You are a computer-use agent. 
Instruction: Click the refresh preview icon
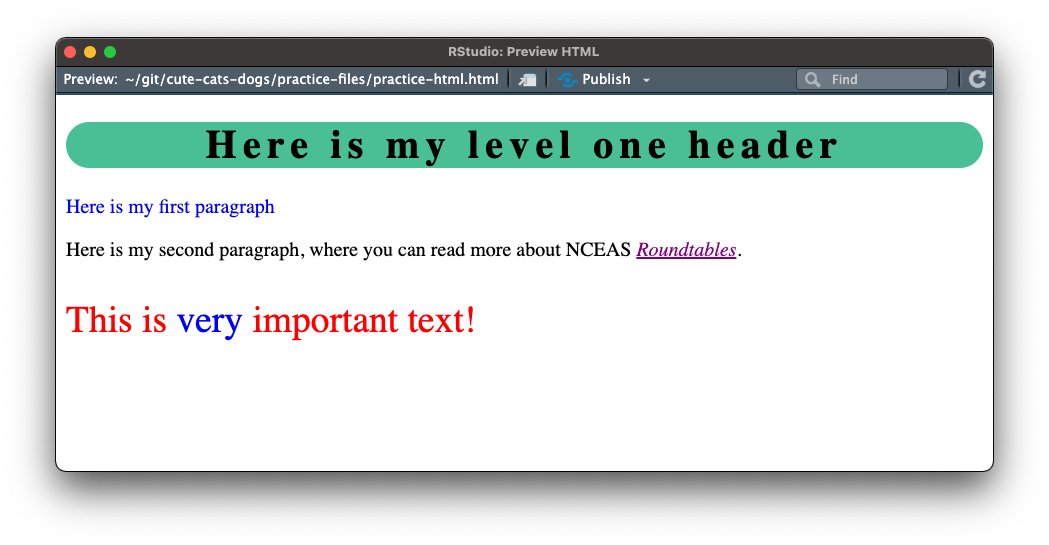977,79
